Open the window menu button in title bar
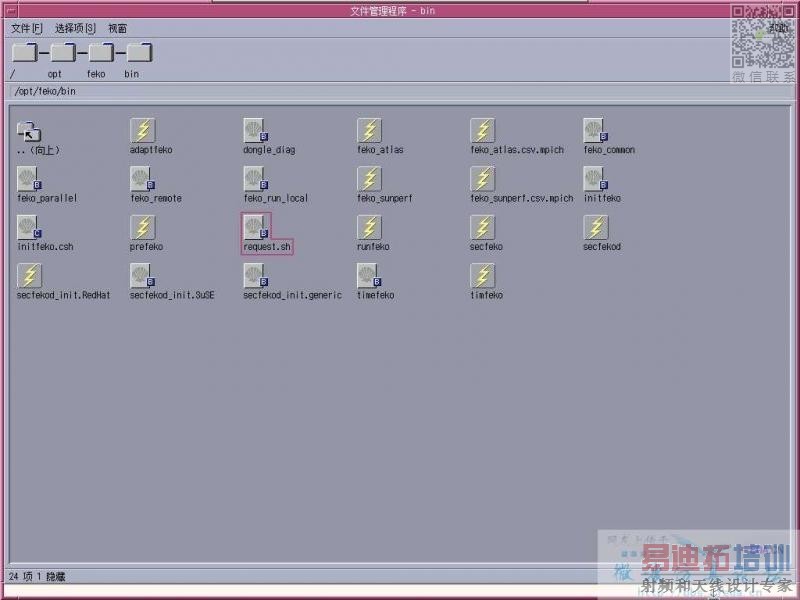Screen dimensions: 800x600 pos(11,11)
